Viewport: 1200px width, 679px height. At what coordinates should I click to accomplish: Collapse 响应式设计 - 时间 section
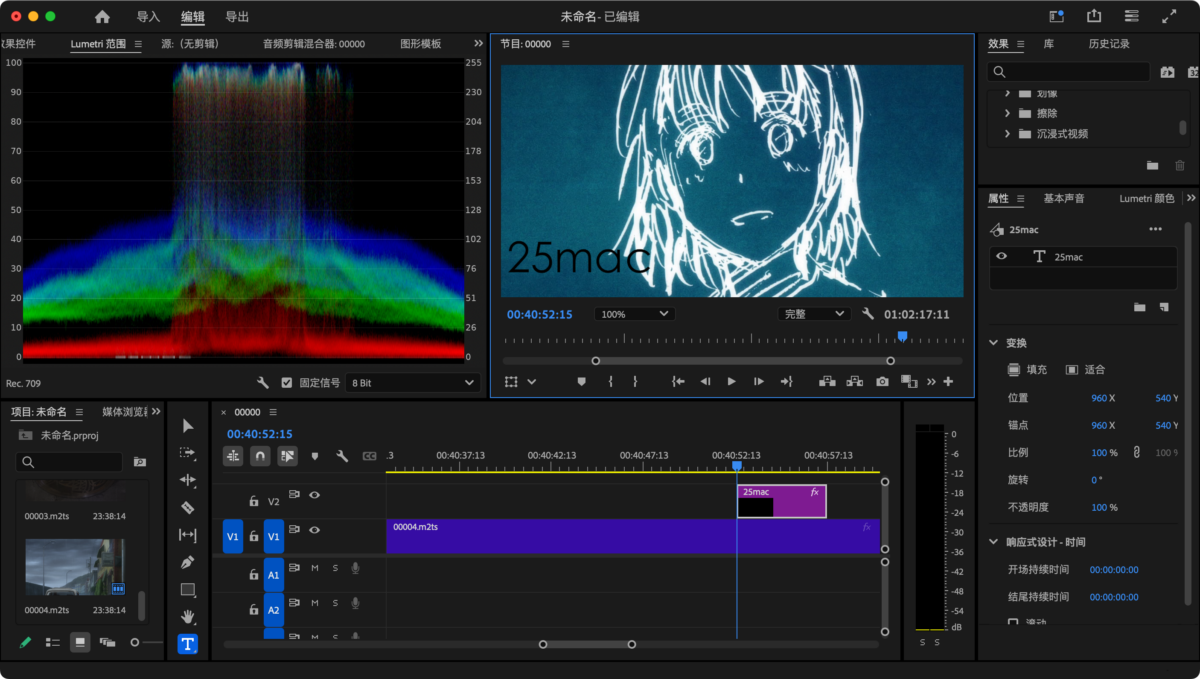[x=994, y=542]
